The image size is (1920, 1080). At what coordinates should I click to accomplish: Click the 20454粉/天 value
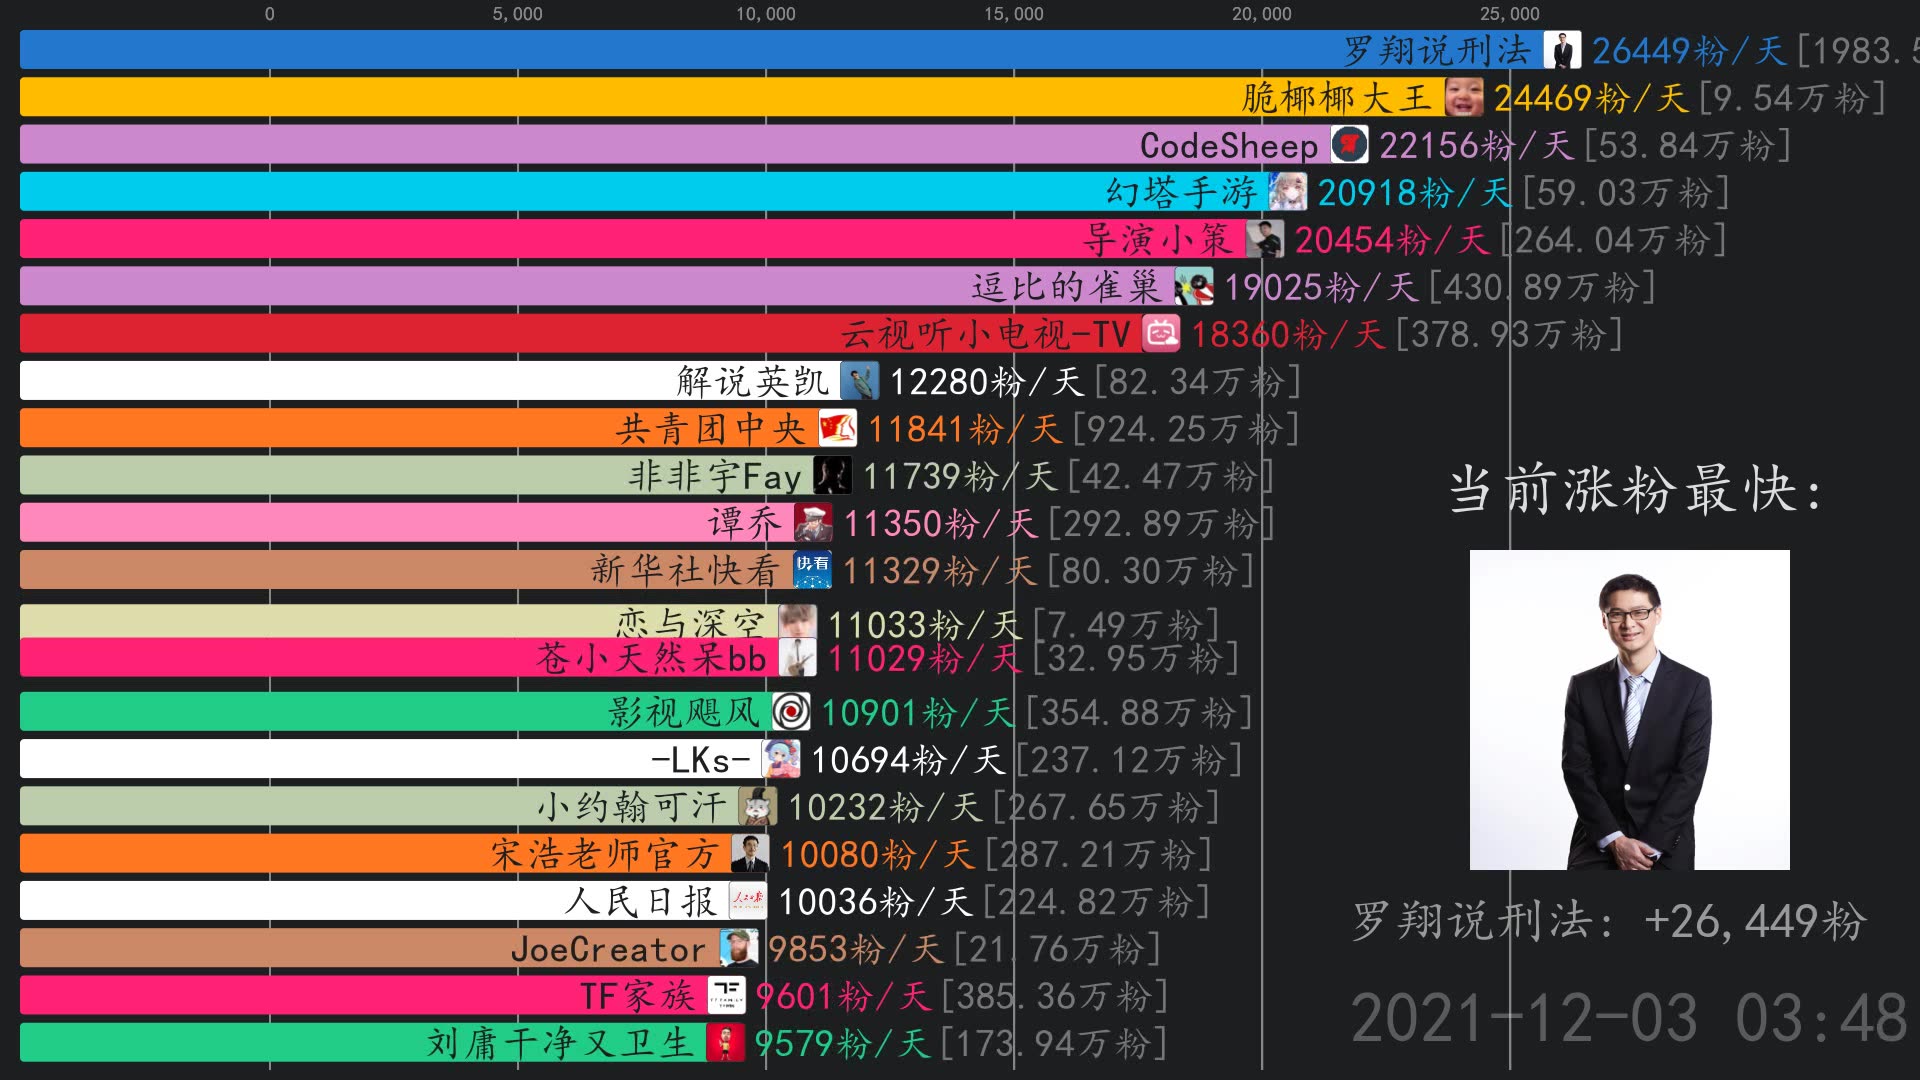point(1392,240)
